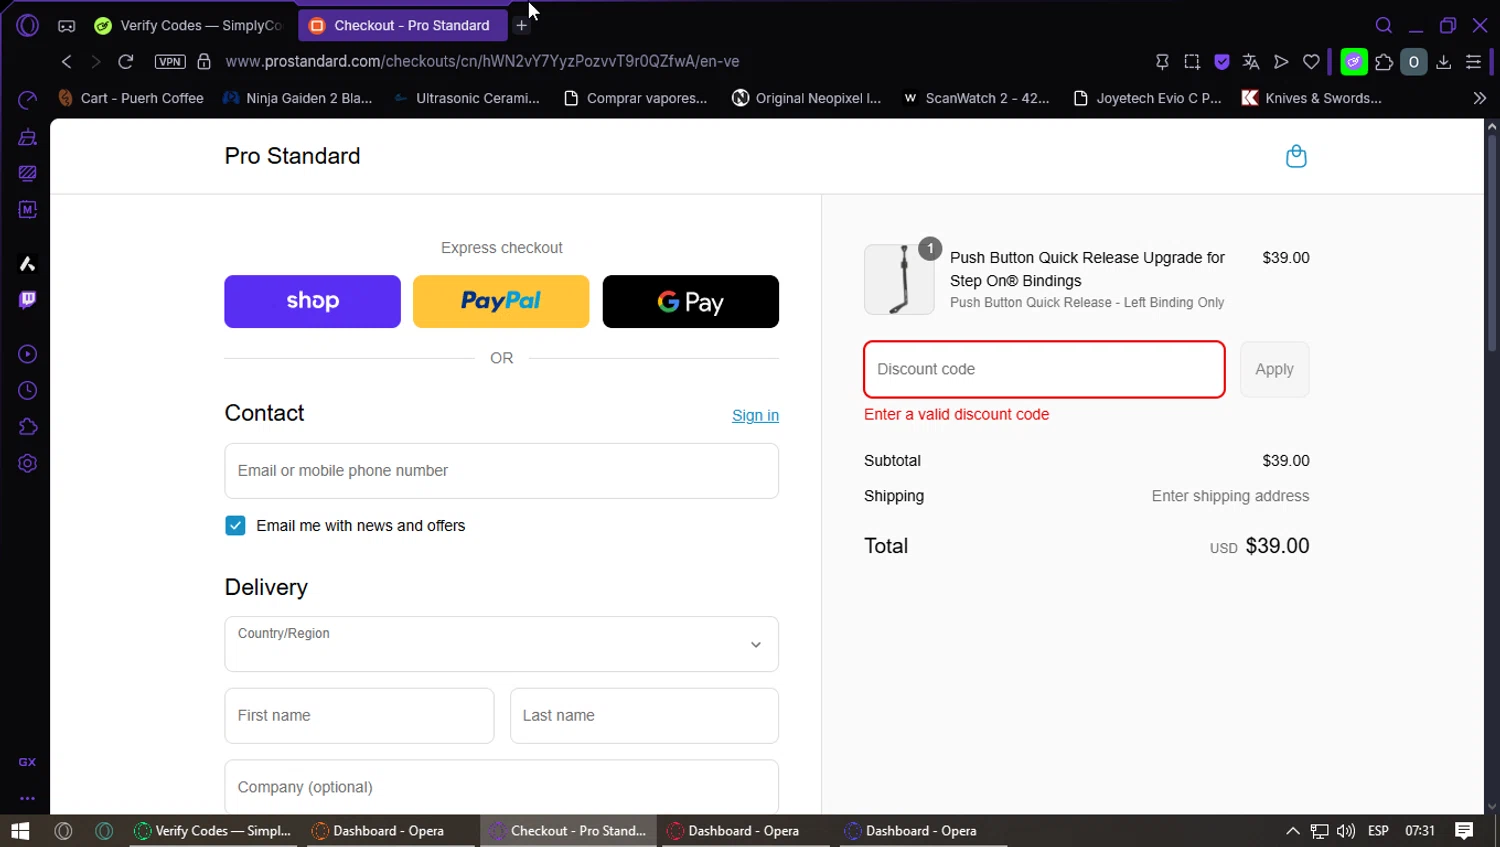The image size is (1500, 847).
Task: Toggle the VPN badge in address bar
Action: [x=170, y=62]
